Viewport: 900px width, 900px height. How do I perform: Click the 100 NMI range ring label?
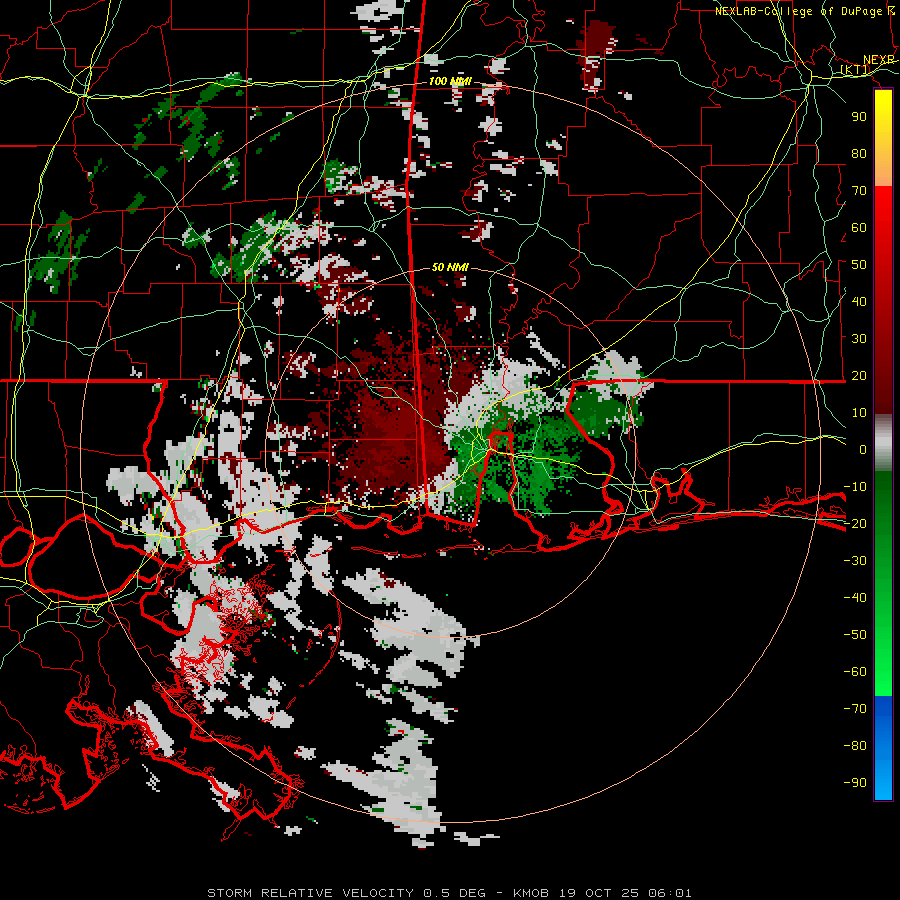451,81
